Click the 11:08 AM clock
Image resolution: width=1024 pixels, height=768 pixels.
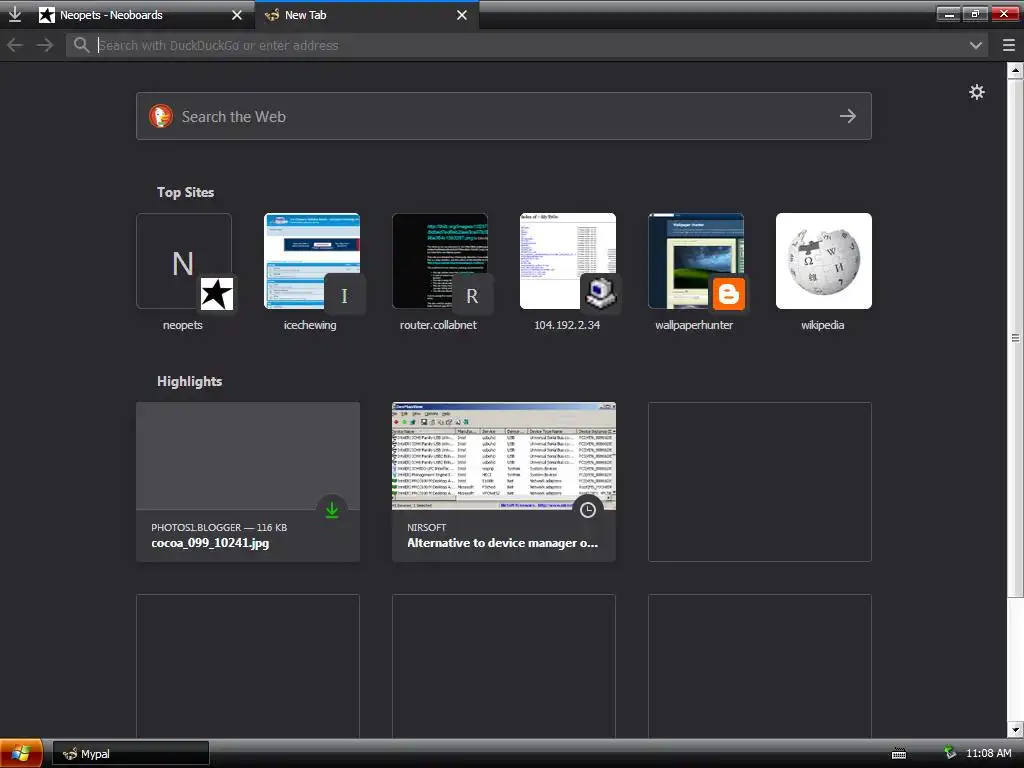coord(989,754)
